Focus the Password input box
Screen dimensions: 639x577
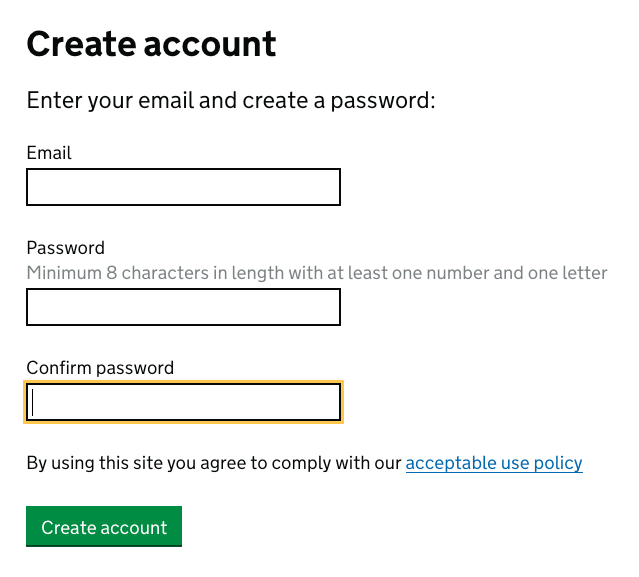[x=183, y=307]
